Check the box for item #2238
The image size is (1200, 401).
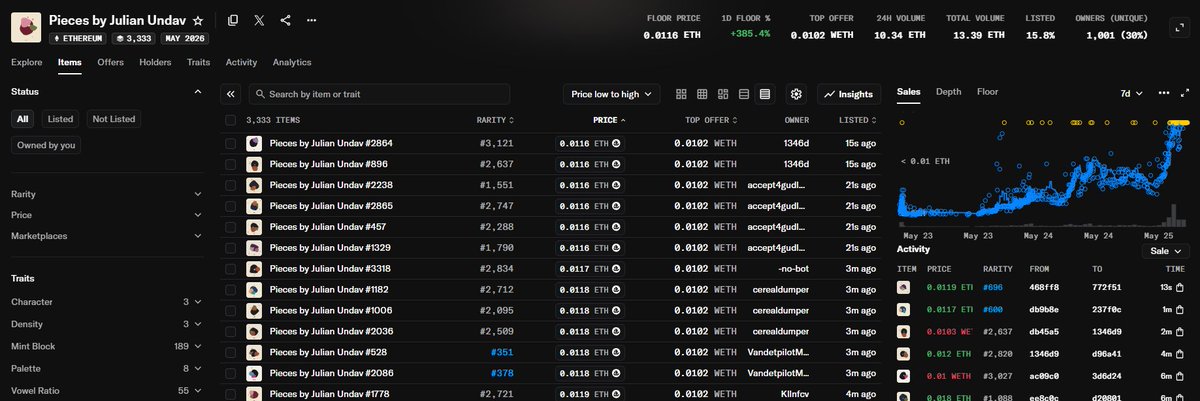231,185
